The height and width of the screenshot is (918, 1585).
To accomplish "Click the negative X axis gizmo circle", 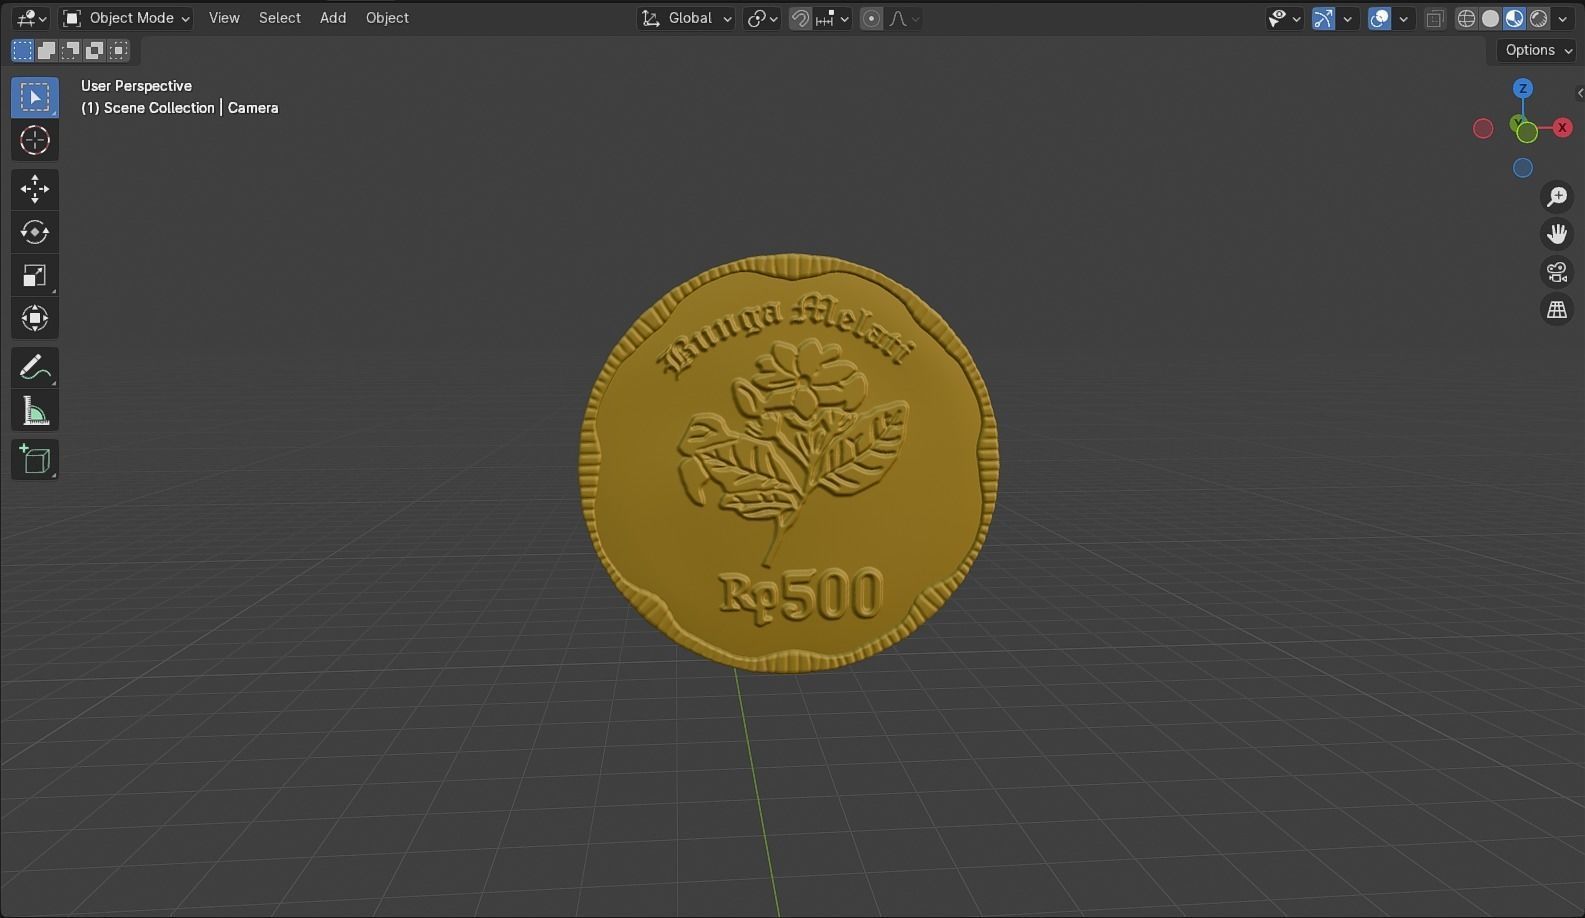I will 1483,128.
